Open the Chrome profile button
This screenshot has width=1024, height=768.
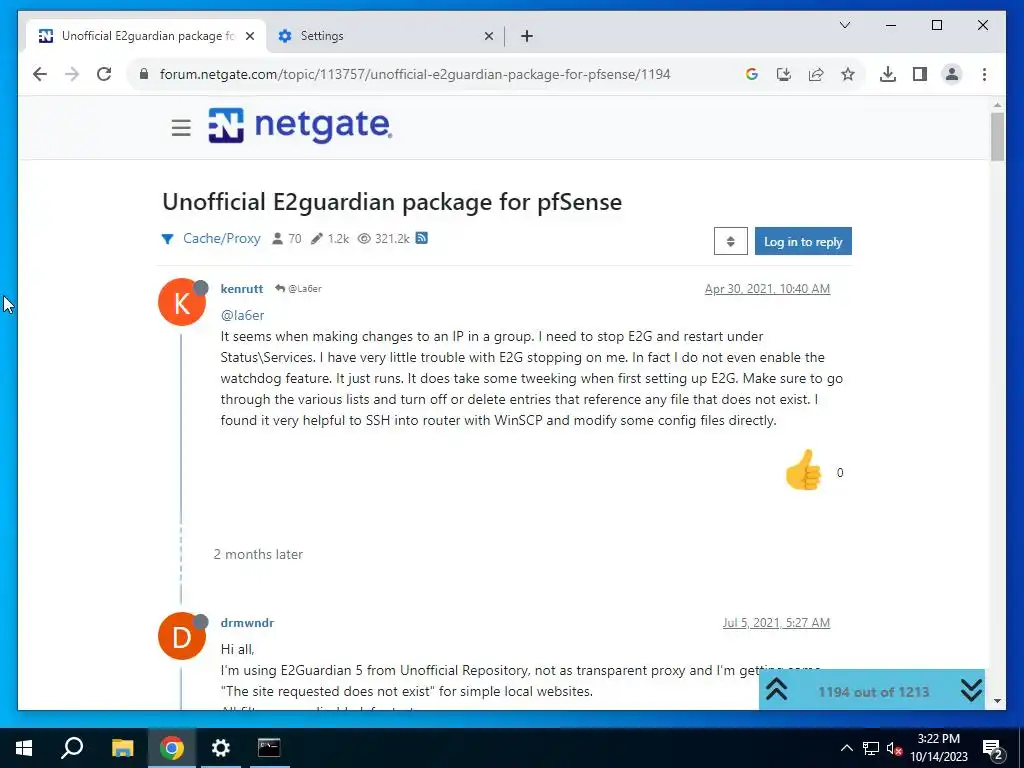click(x=952, y=74)
